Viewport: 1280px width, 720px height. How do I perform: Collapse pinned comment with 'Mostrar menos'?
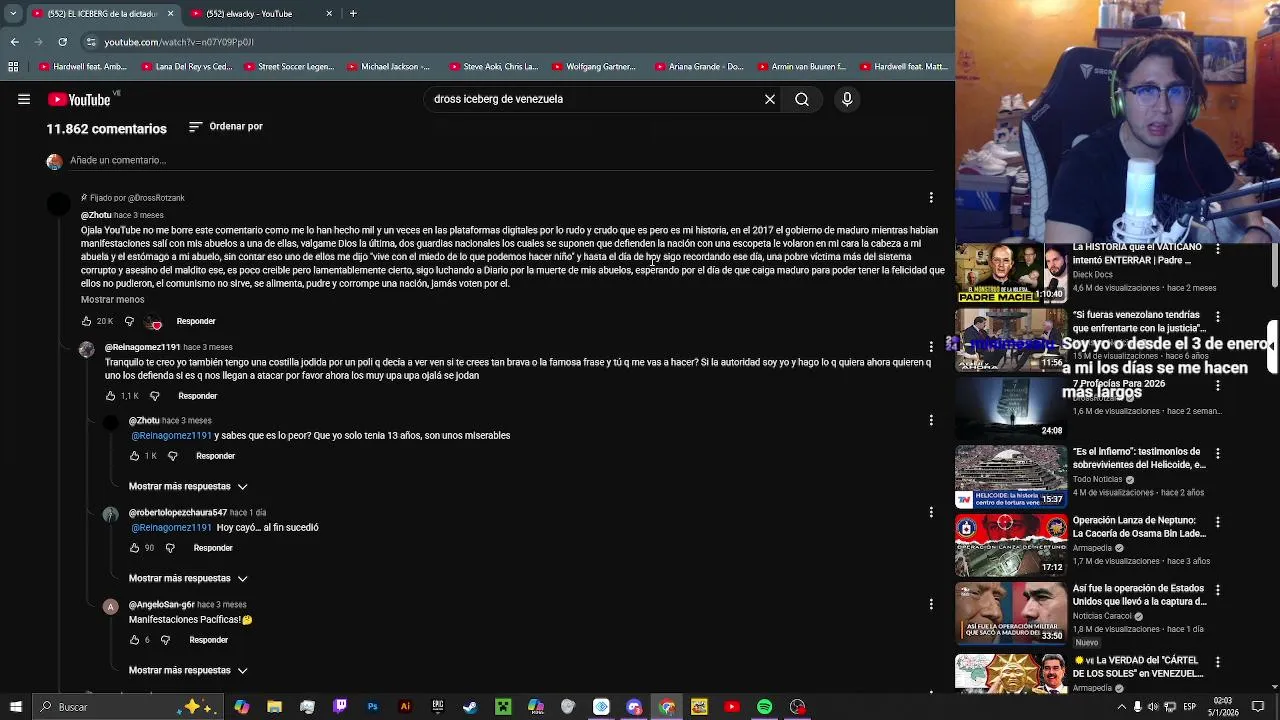(x=112, y=300)
